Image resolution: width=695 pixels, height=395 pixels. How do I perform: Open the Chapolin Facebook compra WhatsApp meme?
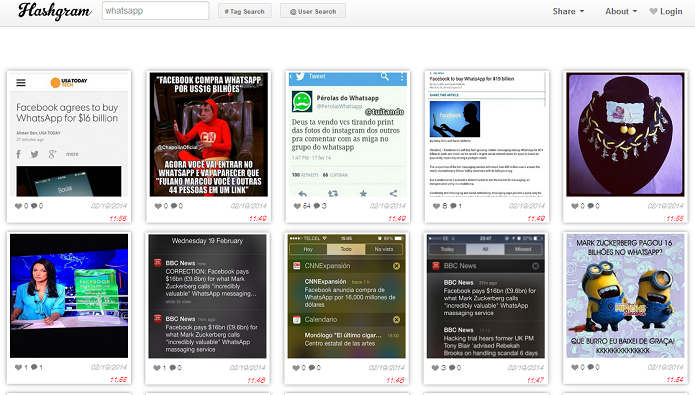point(209,134)
